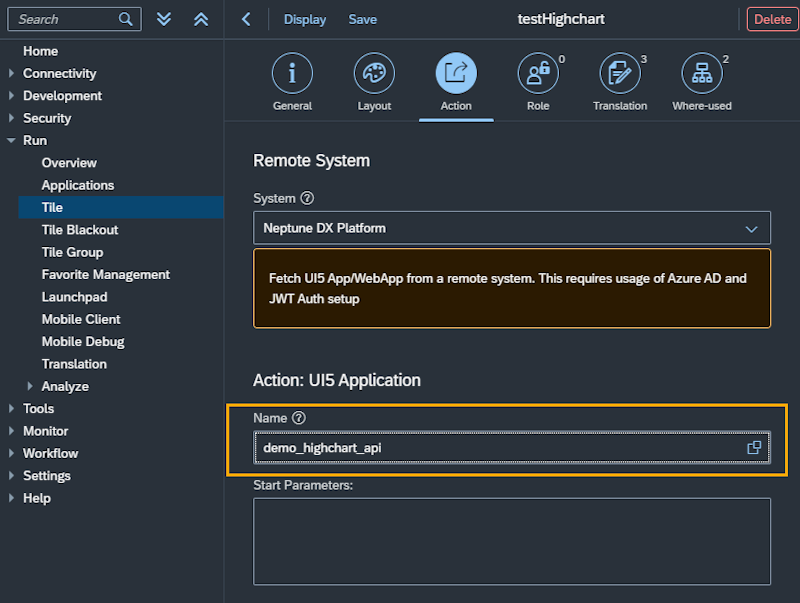Click the search magnifier icon

[x=125, y=19]
